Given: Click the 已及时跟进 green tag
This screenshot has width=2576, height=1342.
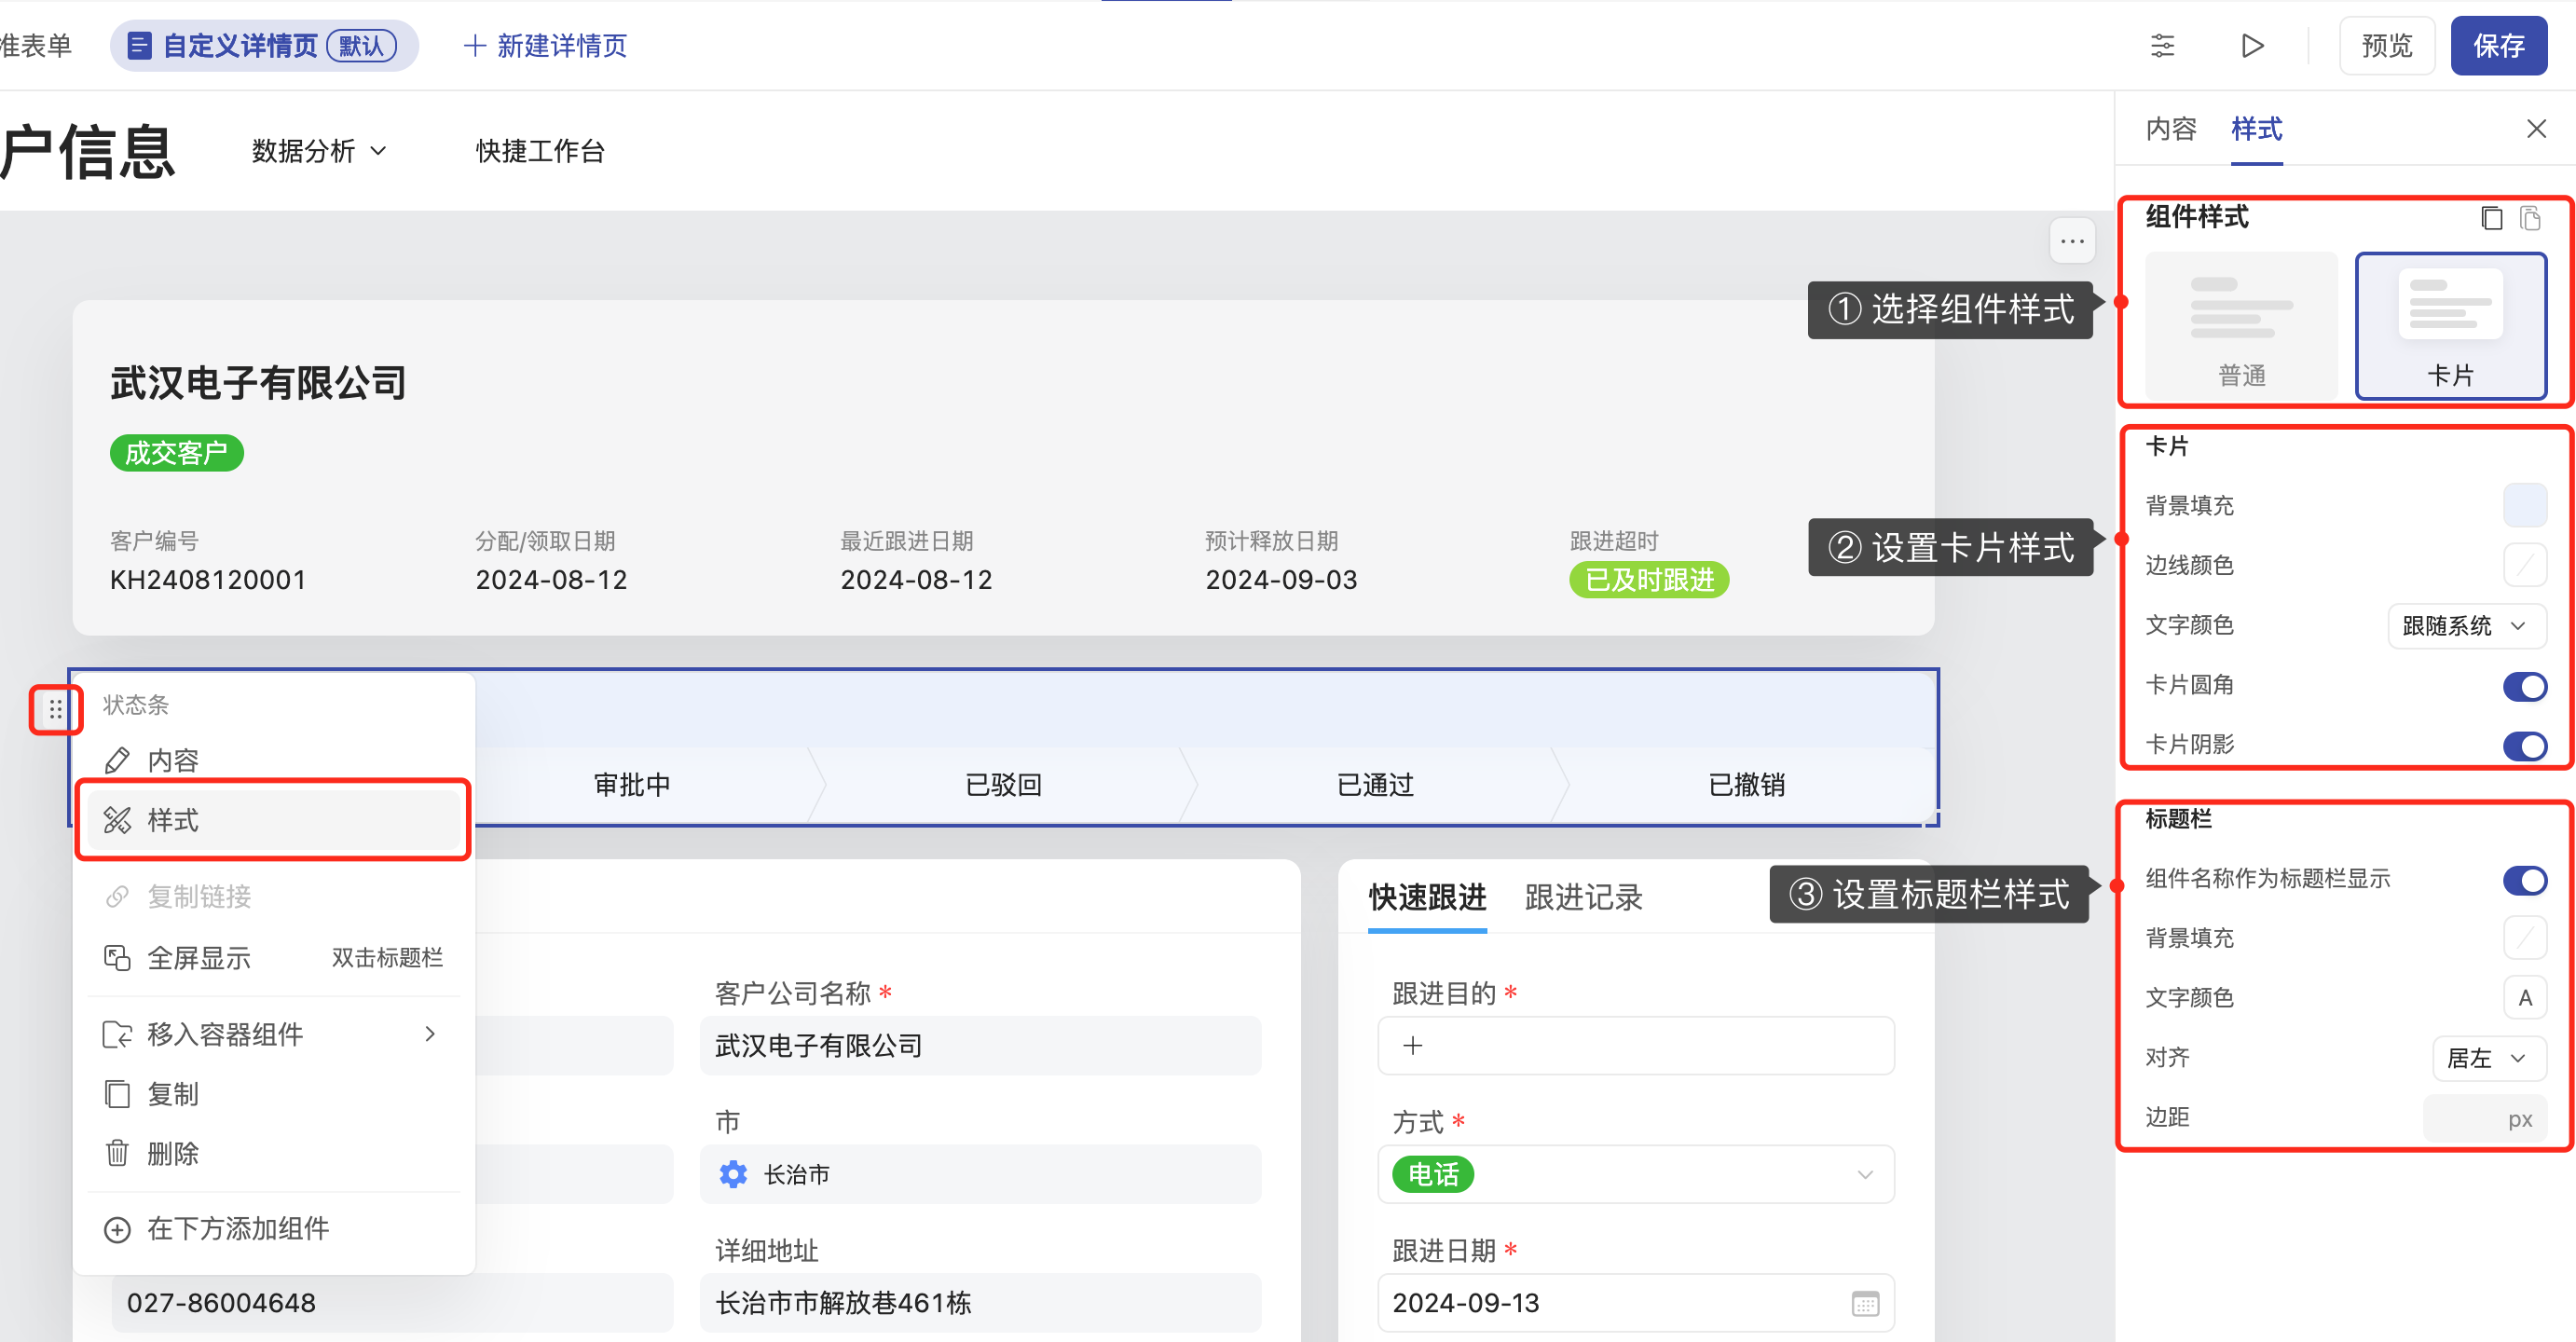Looking at the screenshot, I should pyautogui.click(x=1649, y=580).
